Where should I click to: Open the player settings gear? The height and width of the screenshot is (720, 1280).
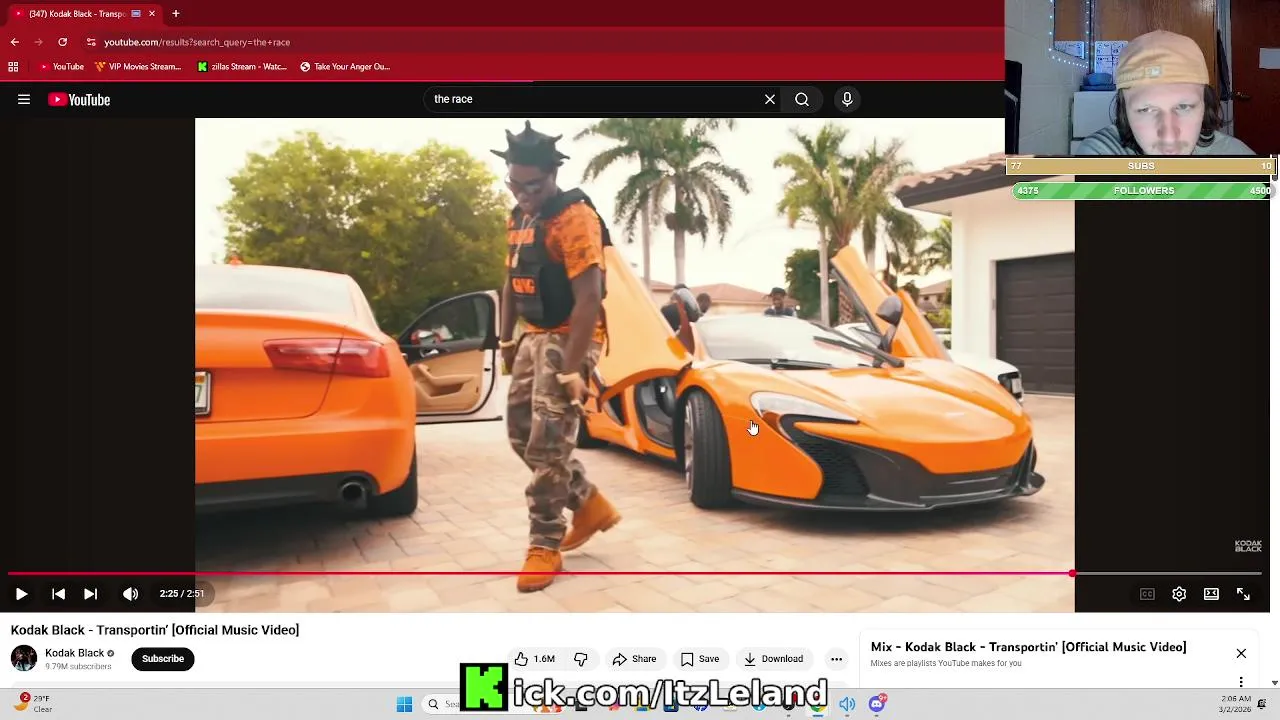click(x=1179, y=594)
